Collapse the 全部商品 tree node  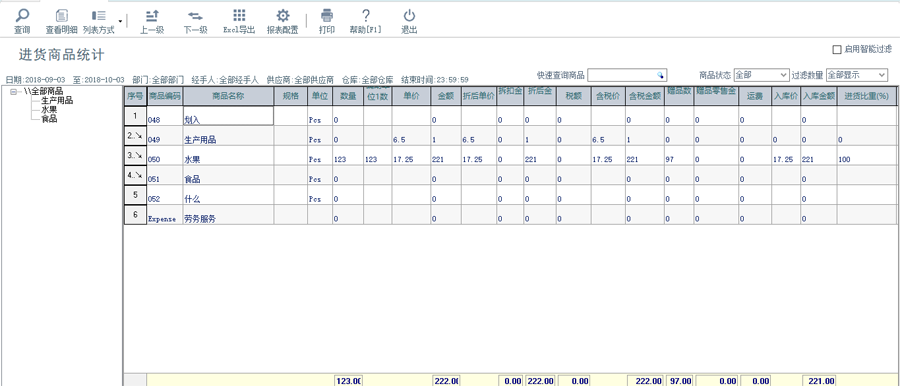(x=14, y=91)
